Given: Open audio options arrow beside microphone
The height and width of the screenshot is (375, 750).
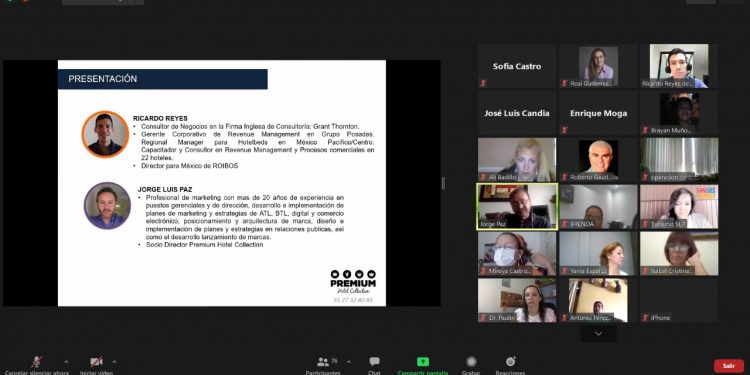Looking at the screenshot, I should [66, 362].
